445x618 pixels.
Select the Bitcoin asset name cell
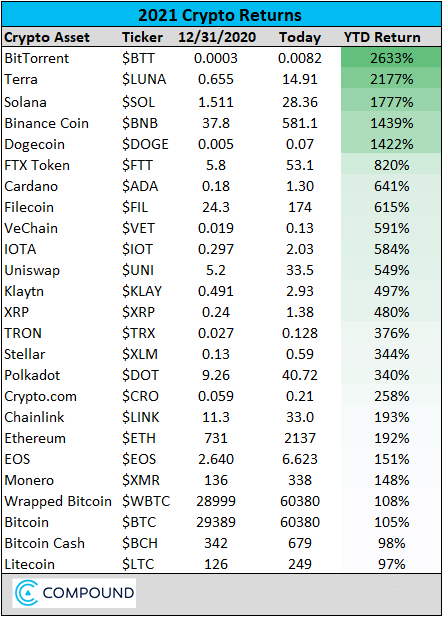(x=26, y=522)
